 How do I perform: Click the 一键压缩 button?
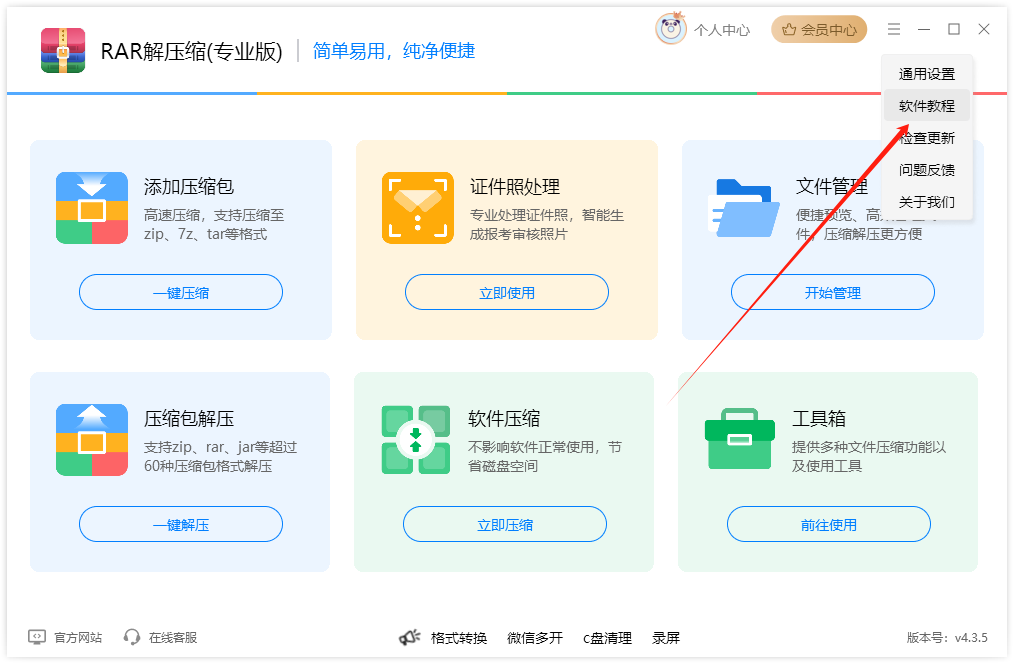181,292
